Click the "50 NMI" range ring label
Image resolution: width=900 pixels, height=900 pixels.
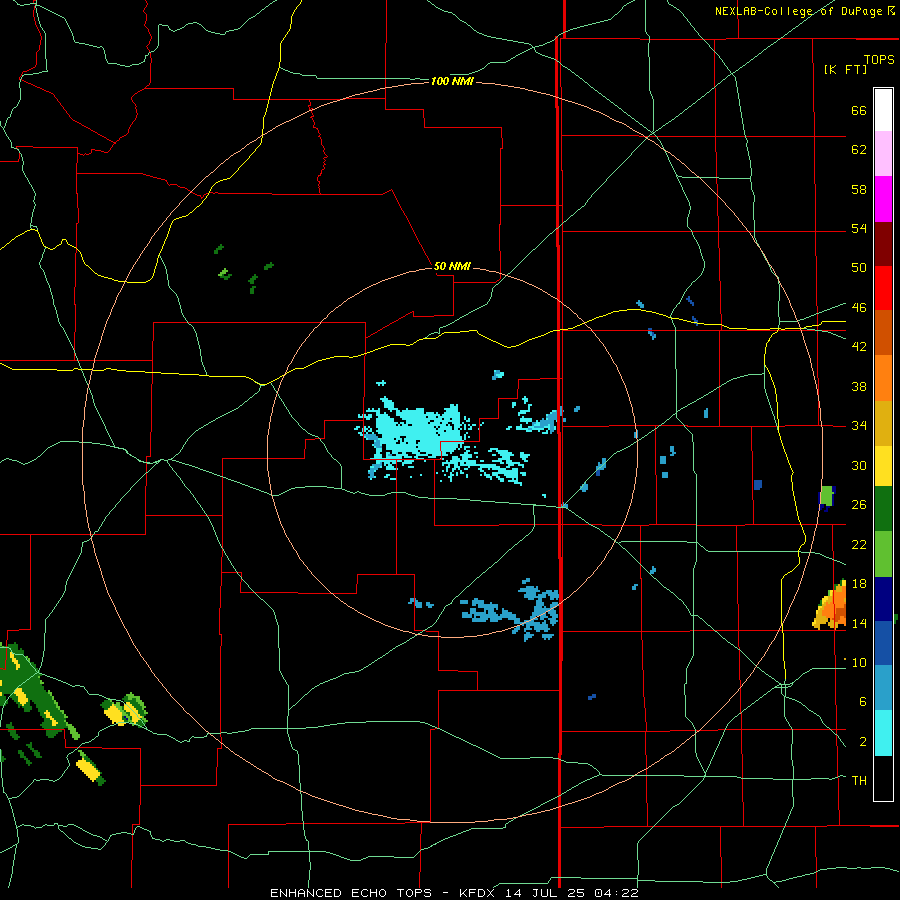452,266
